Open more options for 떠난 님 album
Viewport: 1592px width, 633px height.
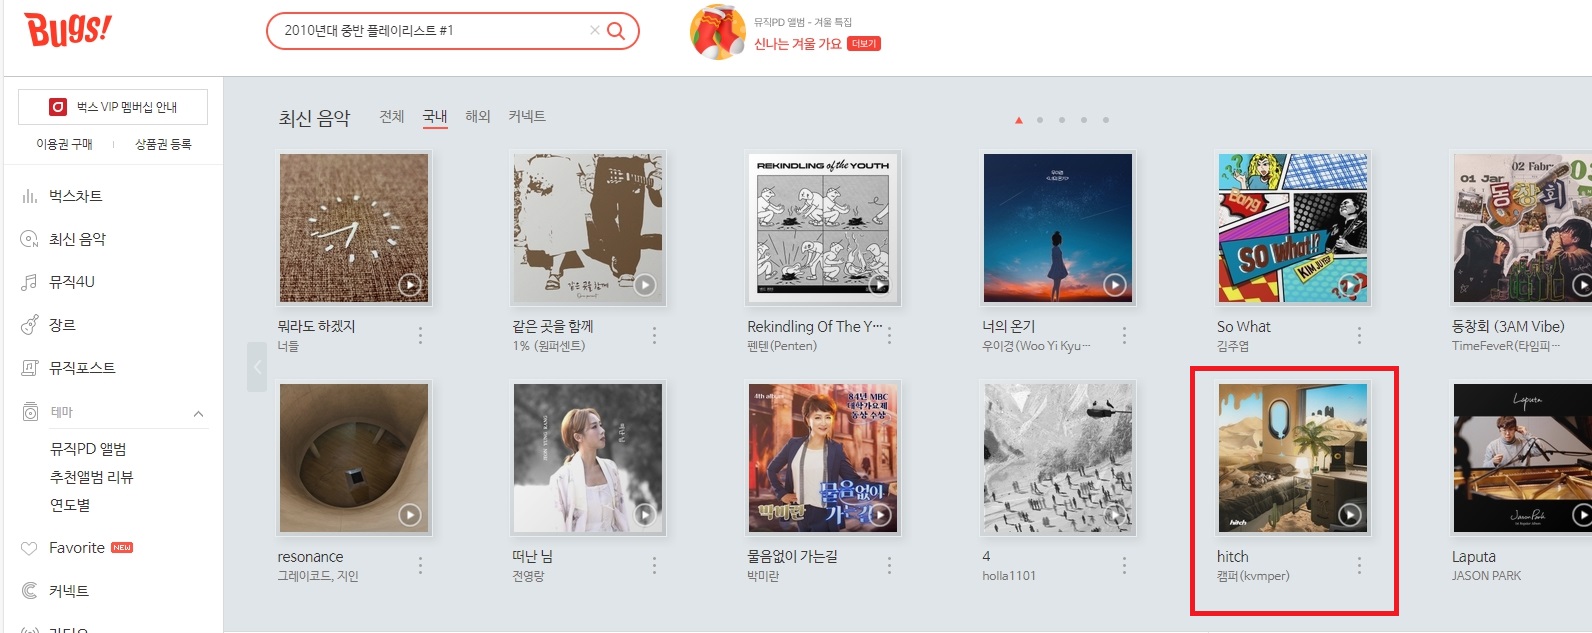[x=654, y=566]
